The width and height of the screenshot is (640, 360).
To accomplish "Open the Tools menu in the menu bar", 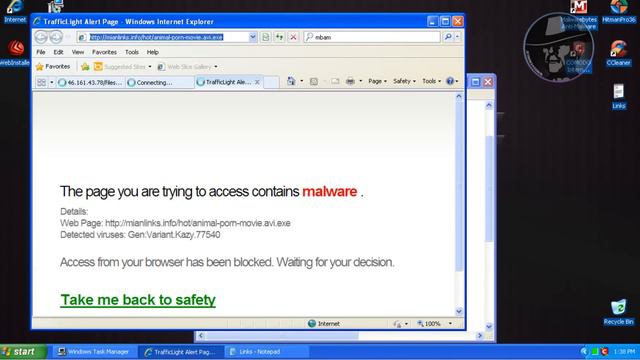I will [x=132, y=52].
